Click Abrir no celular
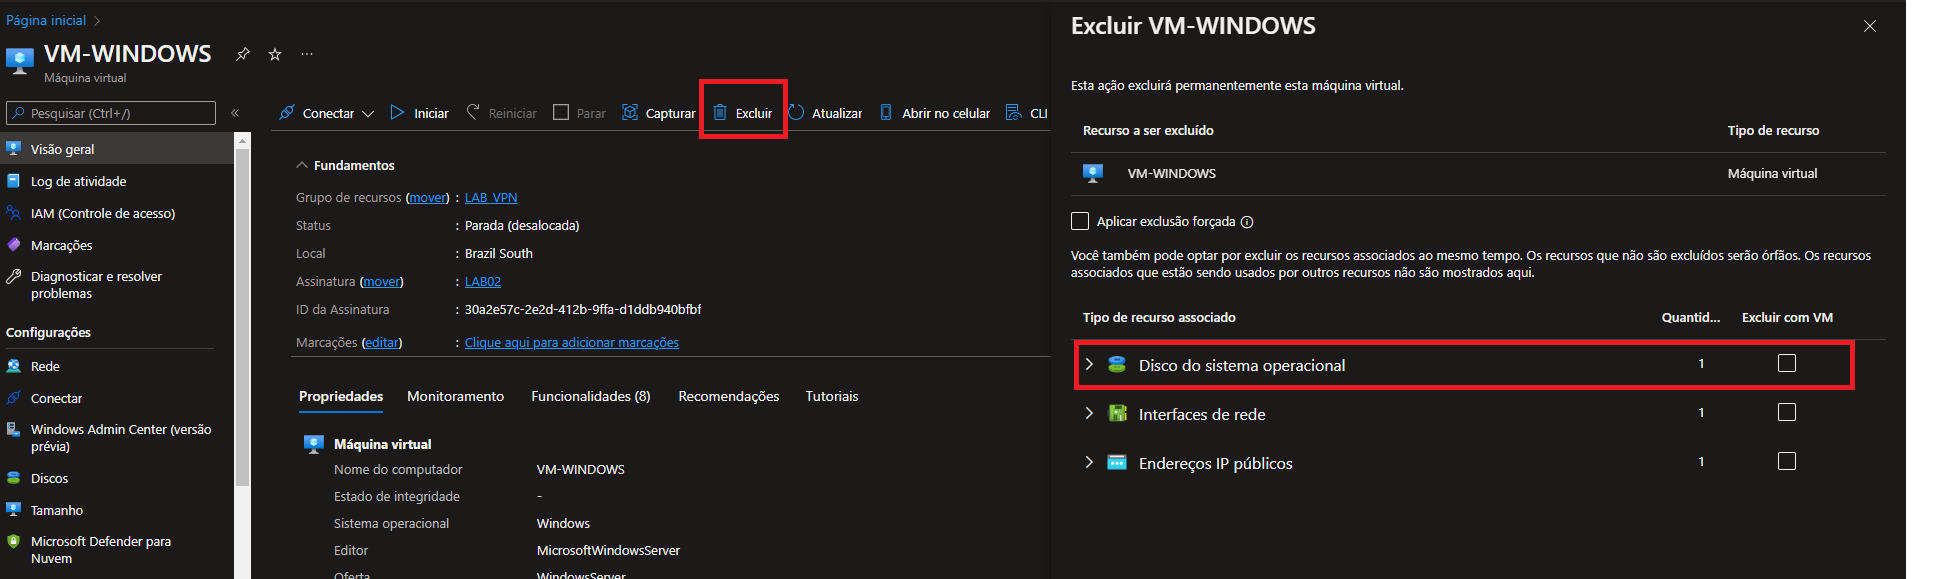This screenshot has height=579, width=1940. point(934,113)
